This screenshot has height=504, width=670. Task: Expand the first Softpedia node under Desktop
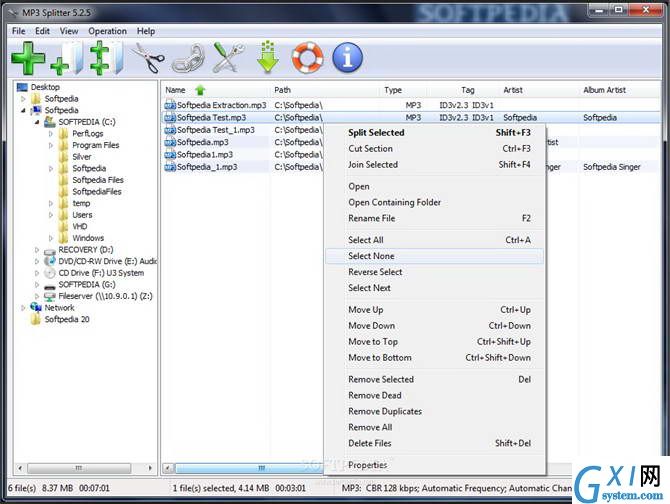coord(23,99)
